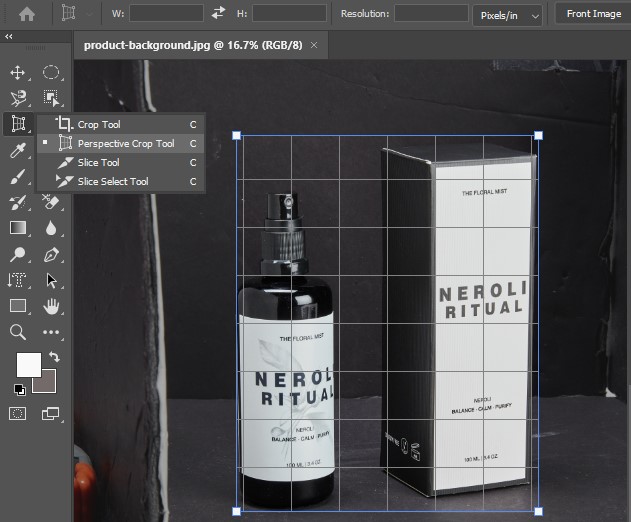This screenshot has height=522, width=631.
Task: Select the Vertical Type Mask tool
Action: tap(18, 280)
